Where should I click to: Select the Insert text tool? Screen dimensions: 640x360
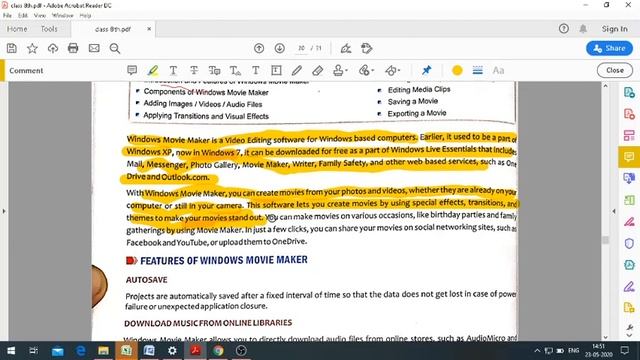(235, 70)
